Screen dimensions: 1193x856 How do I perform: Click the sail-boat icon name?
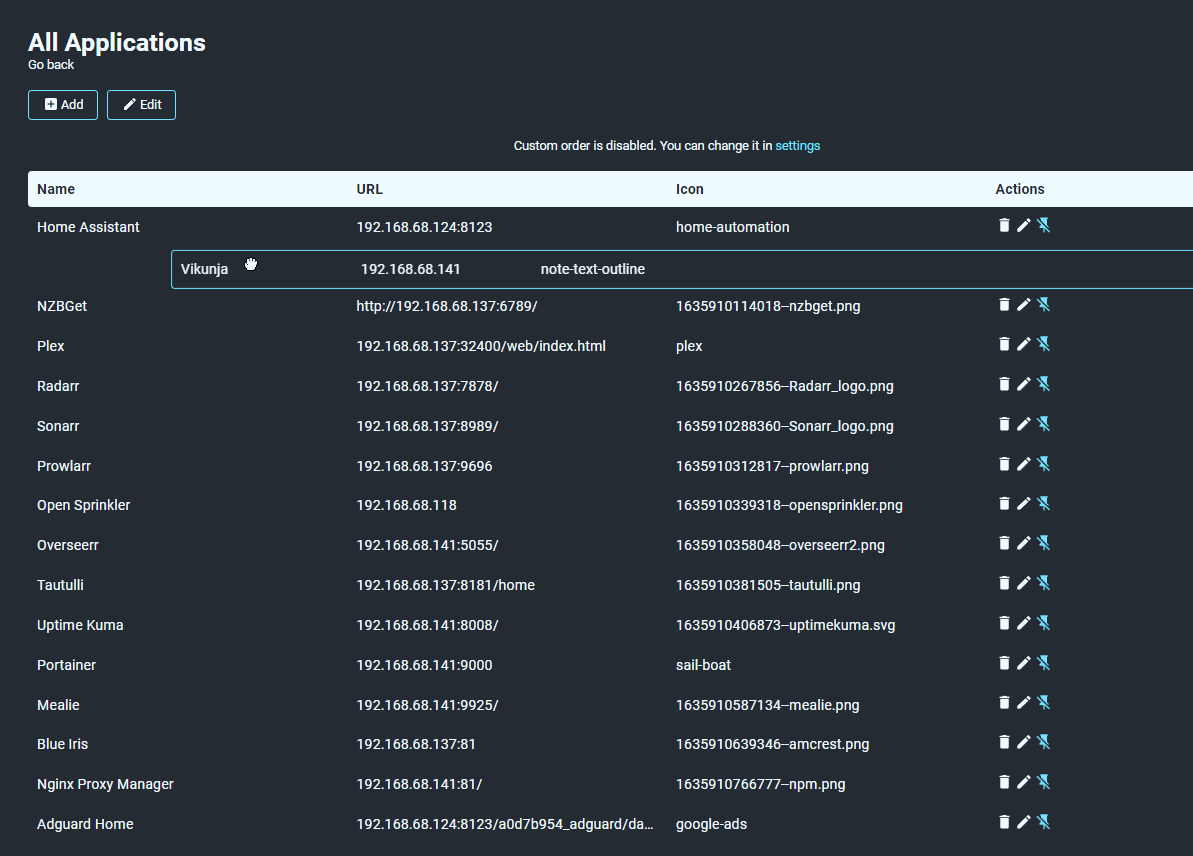704,666
